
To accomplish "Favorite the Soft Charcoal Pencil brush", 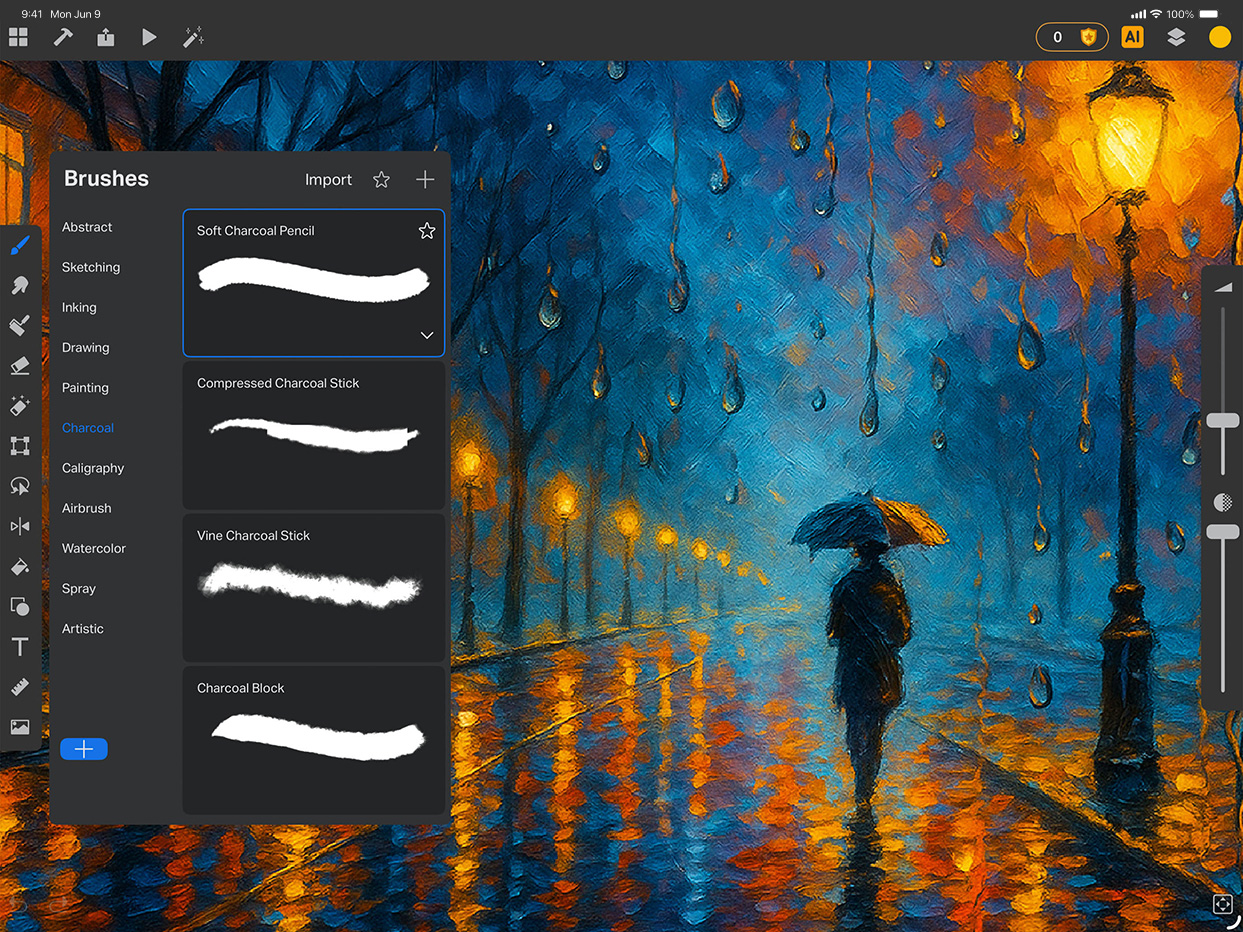I will [x=427, y=230].
